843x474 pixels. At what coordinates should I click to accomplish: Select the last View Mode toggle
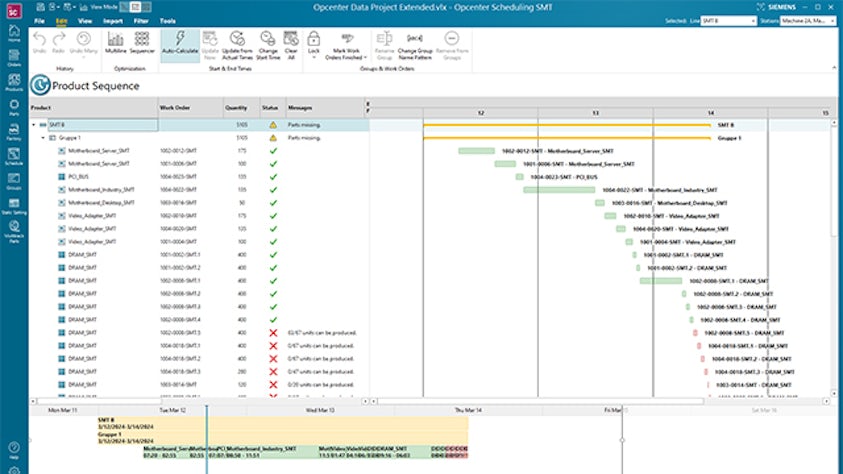(x=146, y=7)
